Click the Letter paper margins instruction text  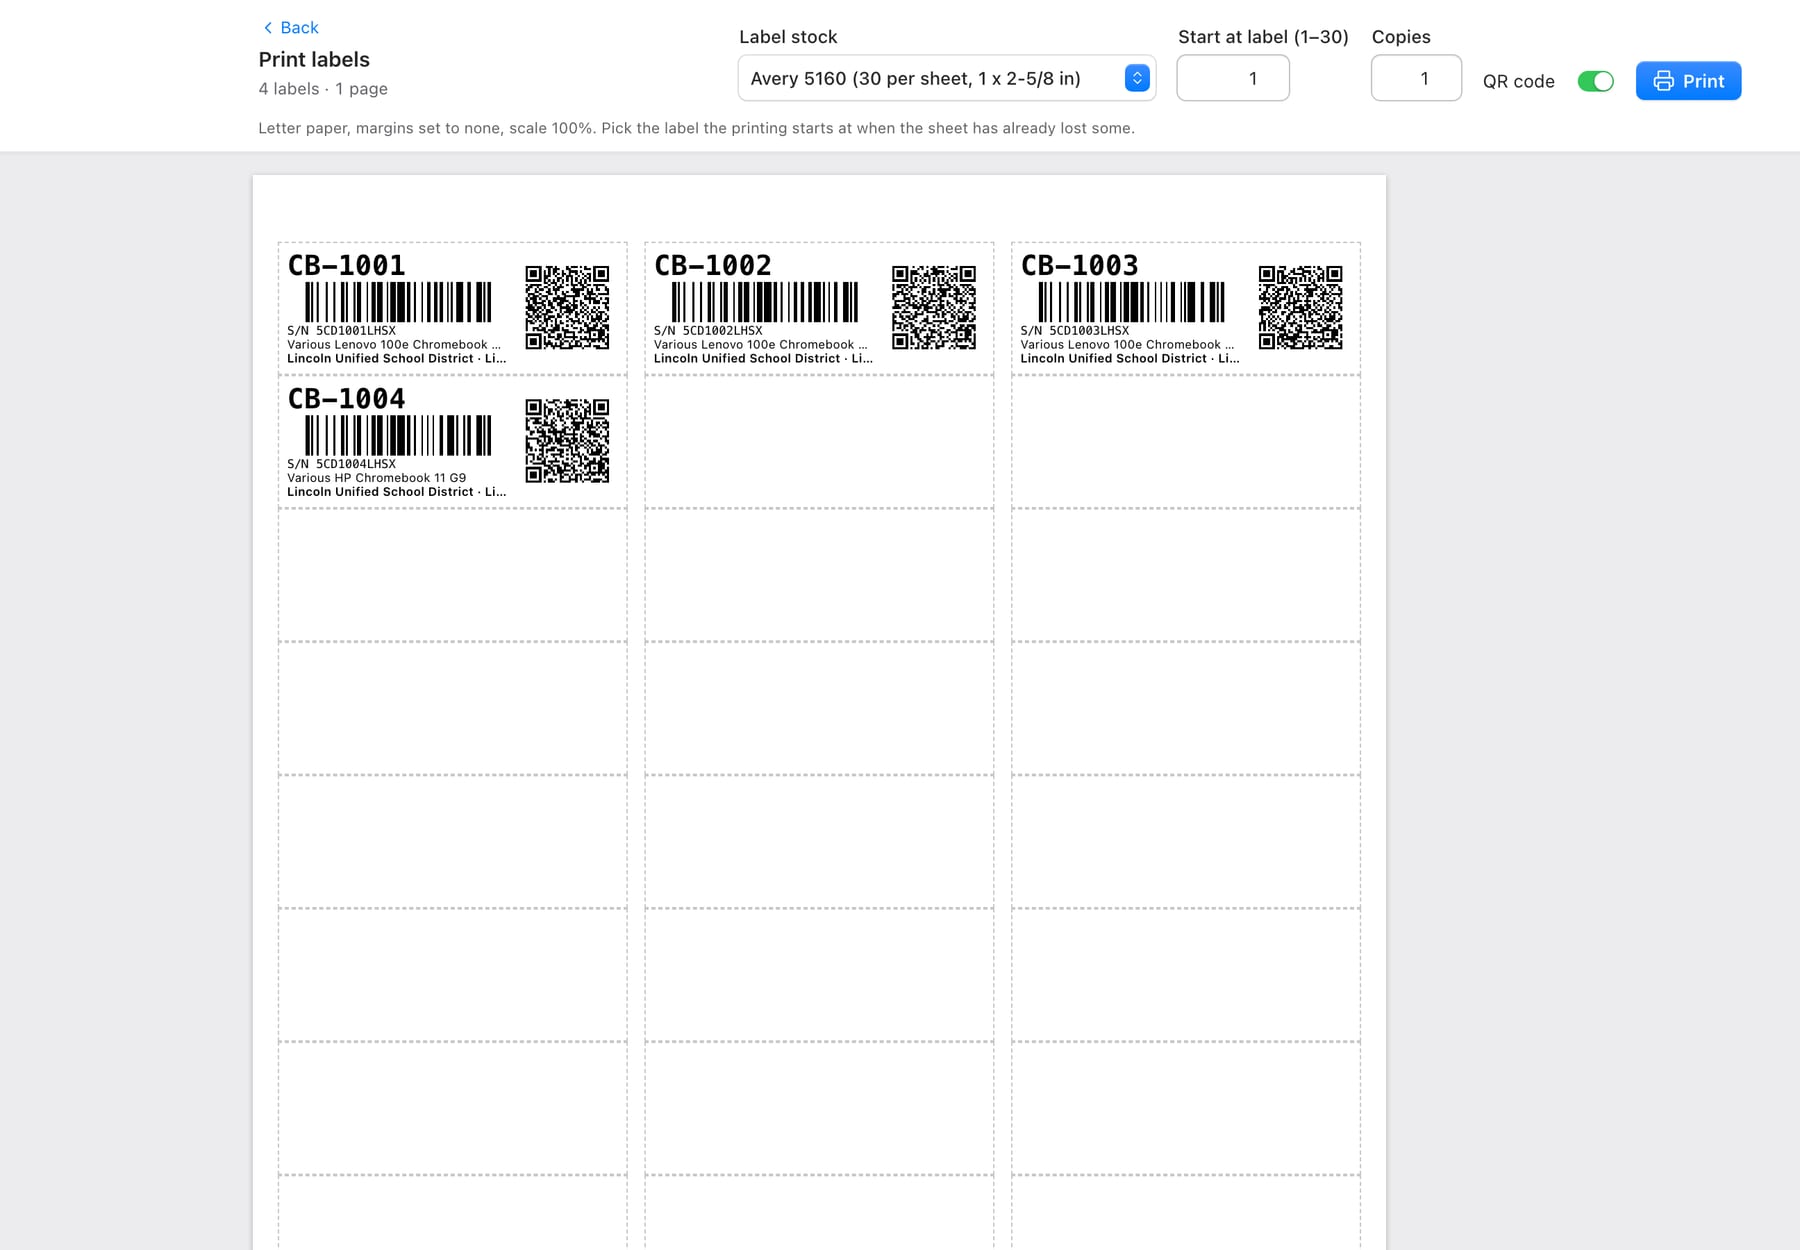[x=696, y=128]
